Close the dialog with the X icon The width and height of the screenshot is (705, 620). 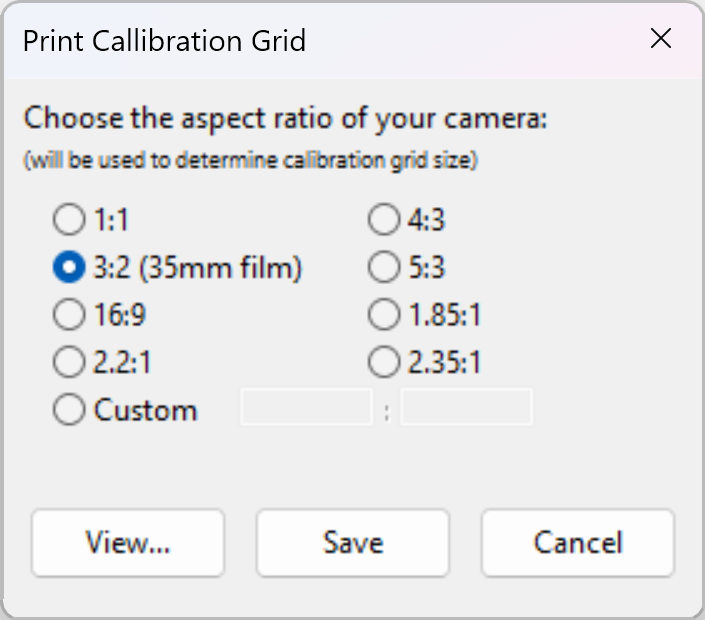660,39
